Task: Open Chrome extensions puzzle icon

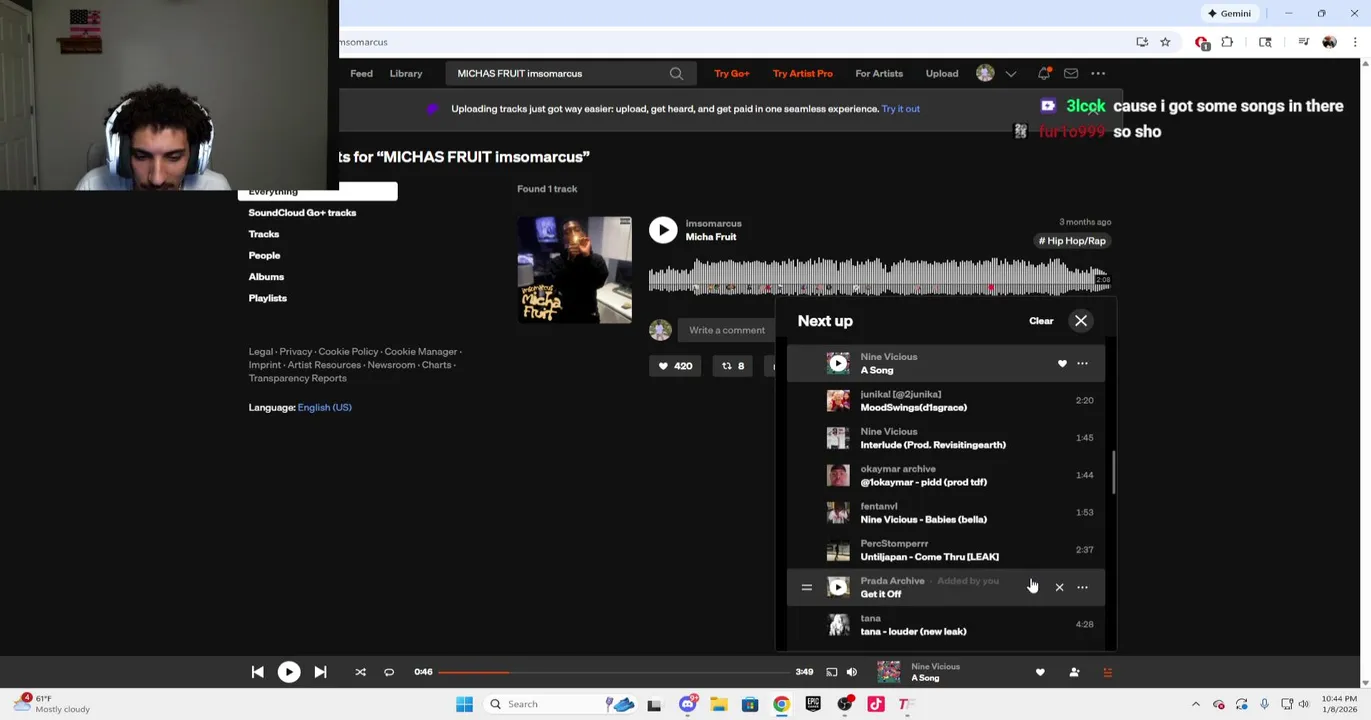Action: coord(1227,42)
